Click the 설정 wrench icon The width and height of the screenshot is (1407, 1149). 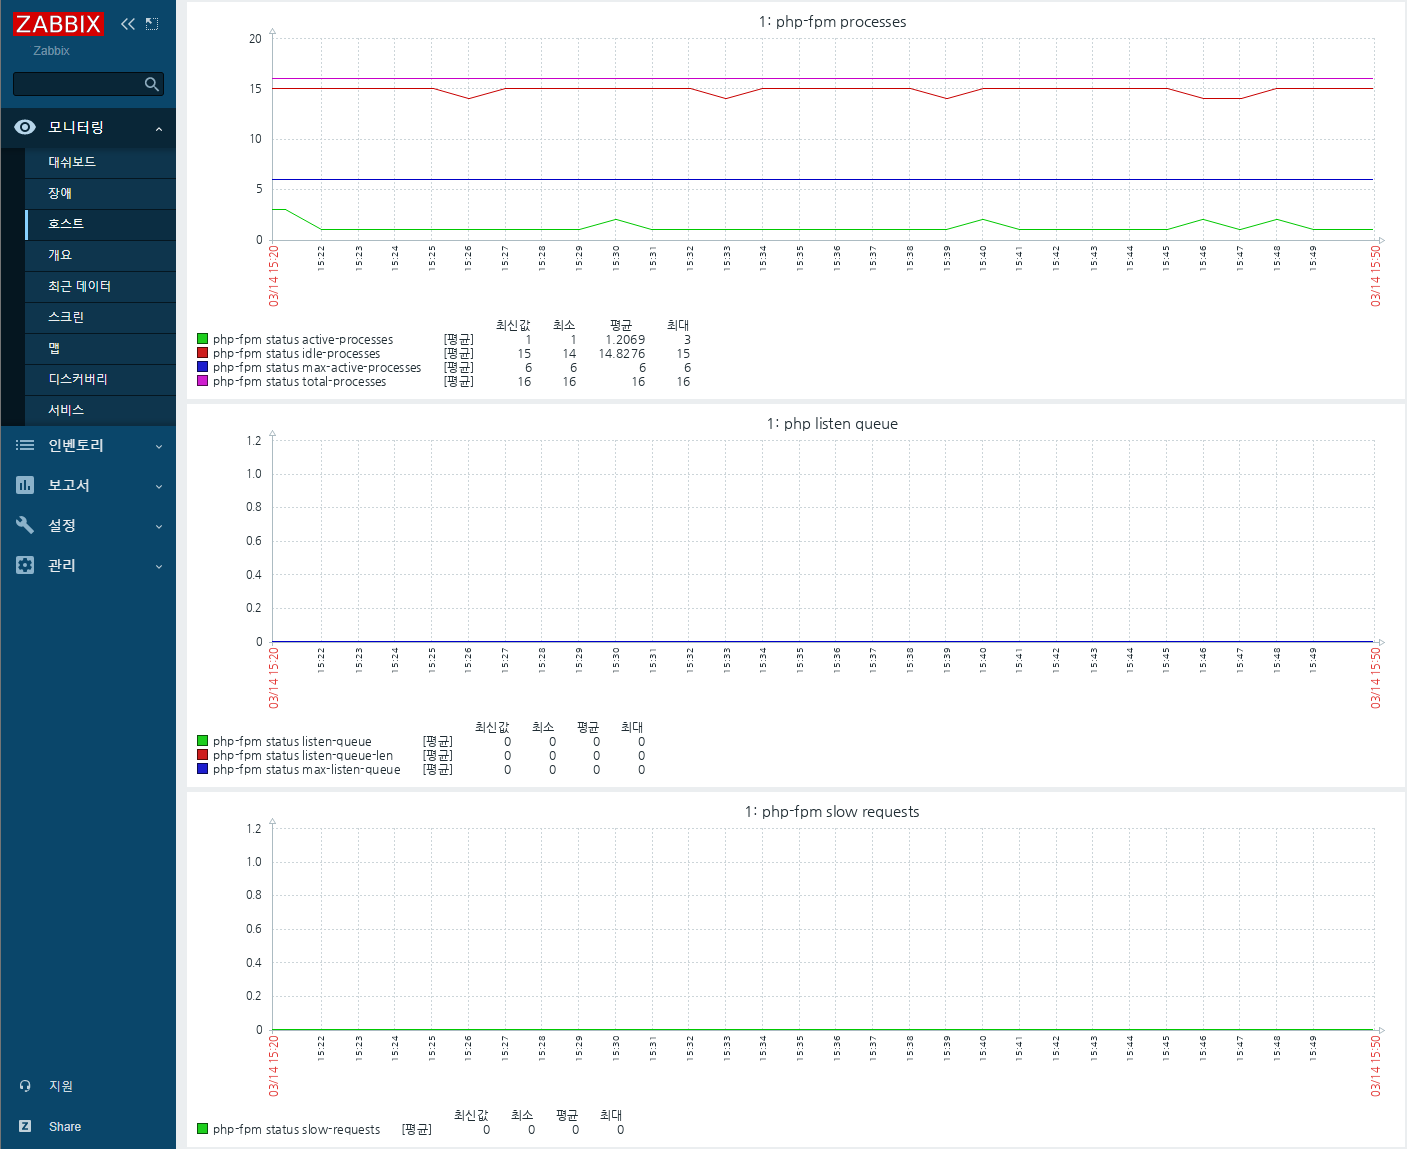24,525
